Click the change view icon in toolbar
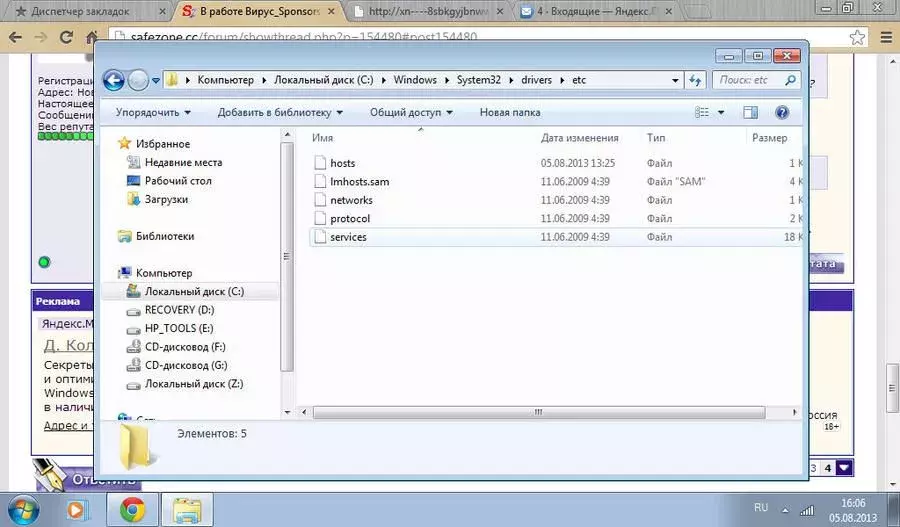 [702, 113]
